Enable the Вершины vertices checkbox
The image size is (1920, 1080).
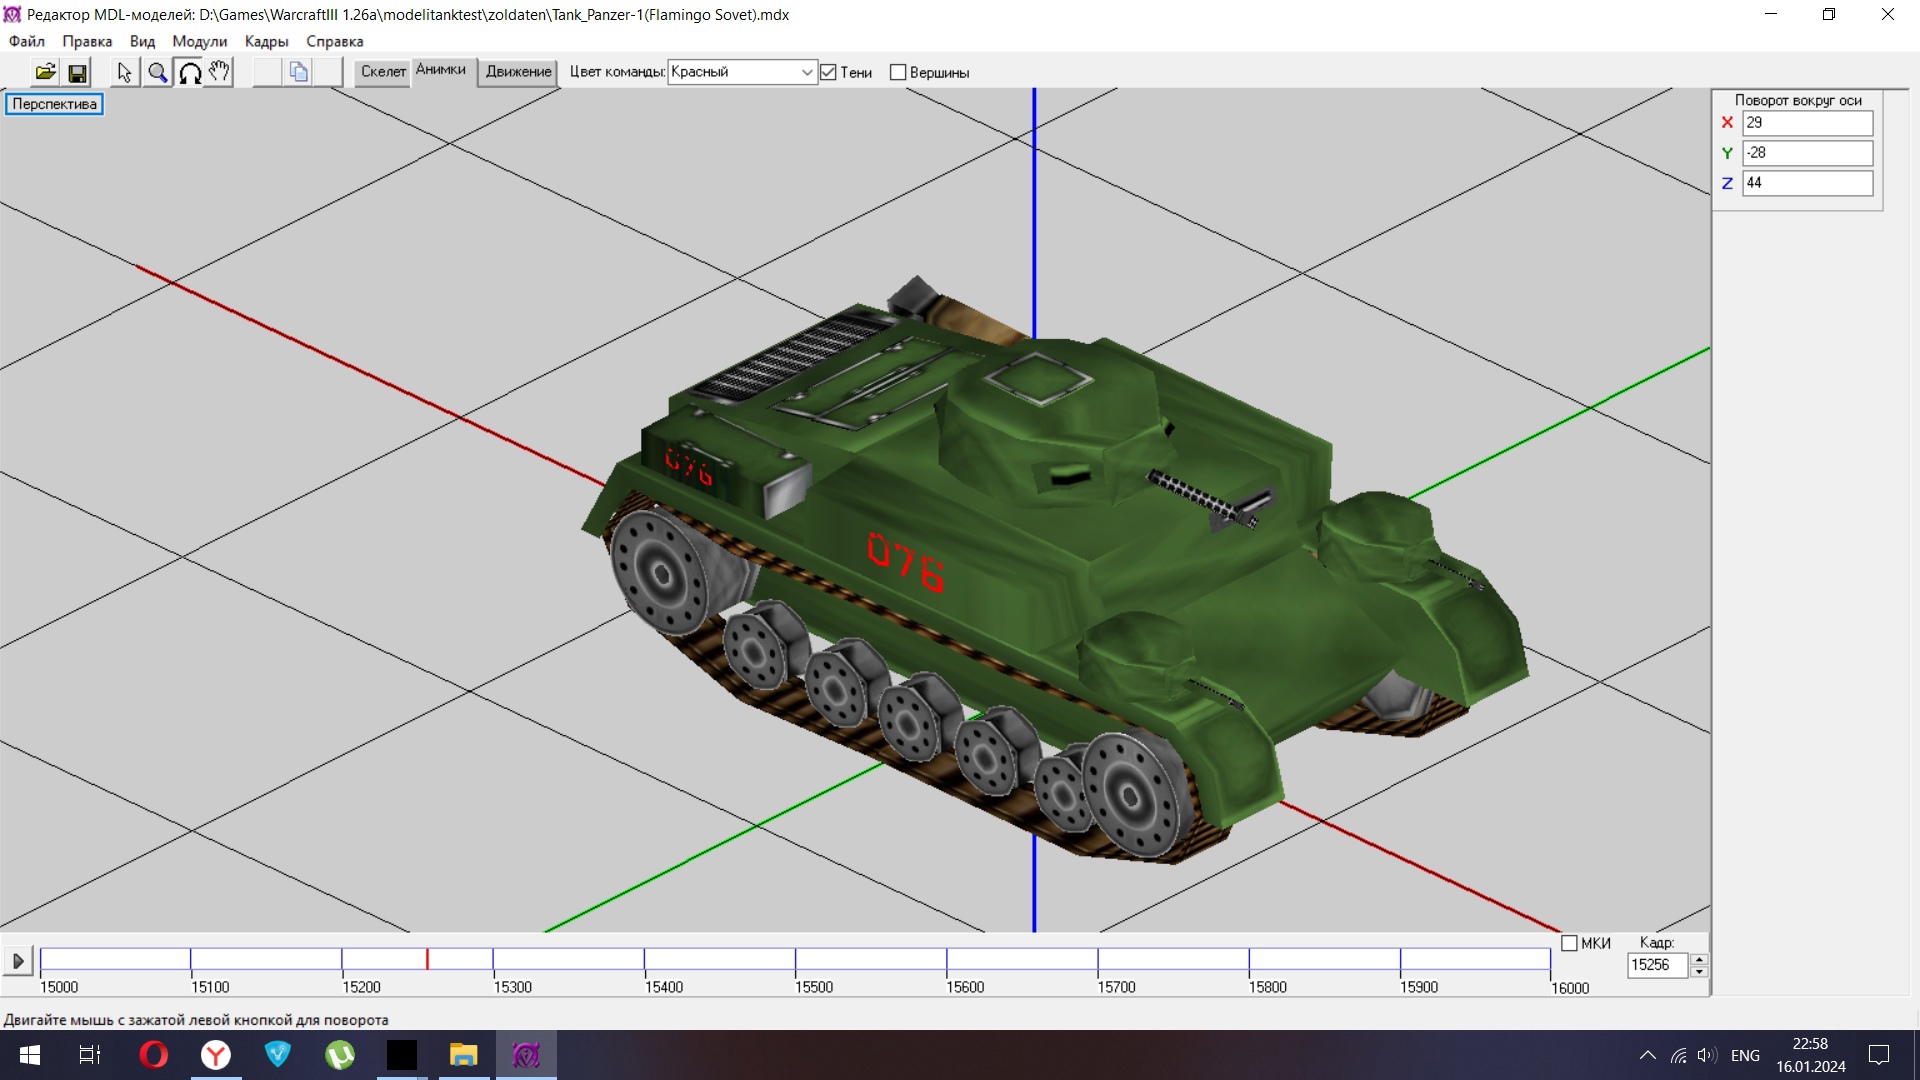click(898, 72)
